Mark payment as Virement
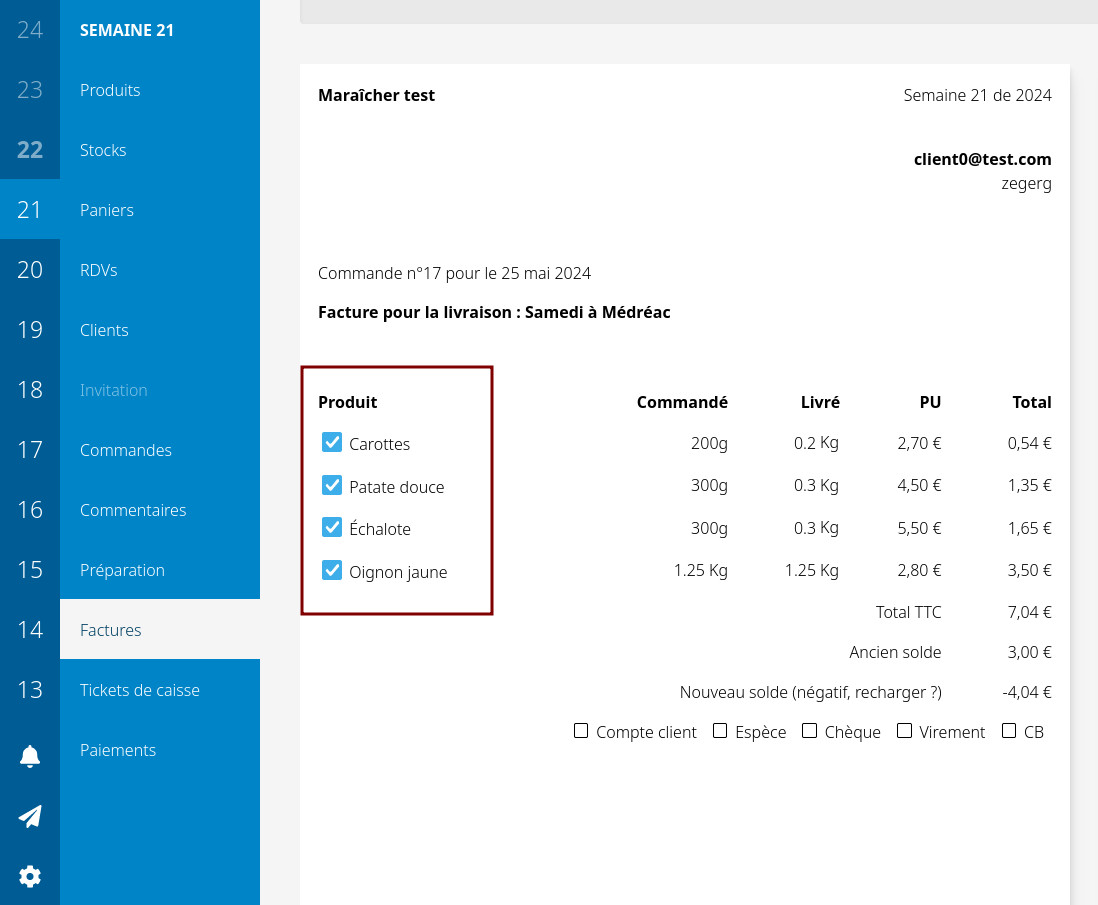The width and height of the screenshot is (1098, 905). pyautogui.click(x=904, y=731)
